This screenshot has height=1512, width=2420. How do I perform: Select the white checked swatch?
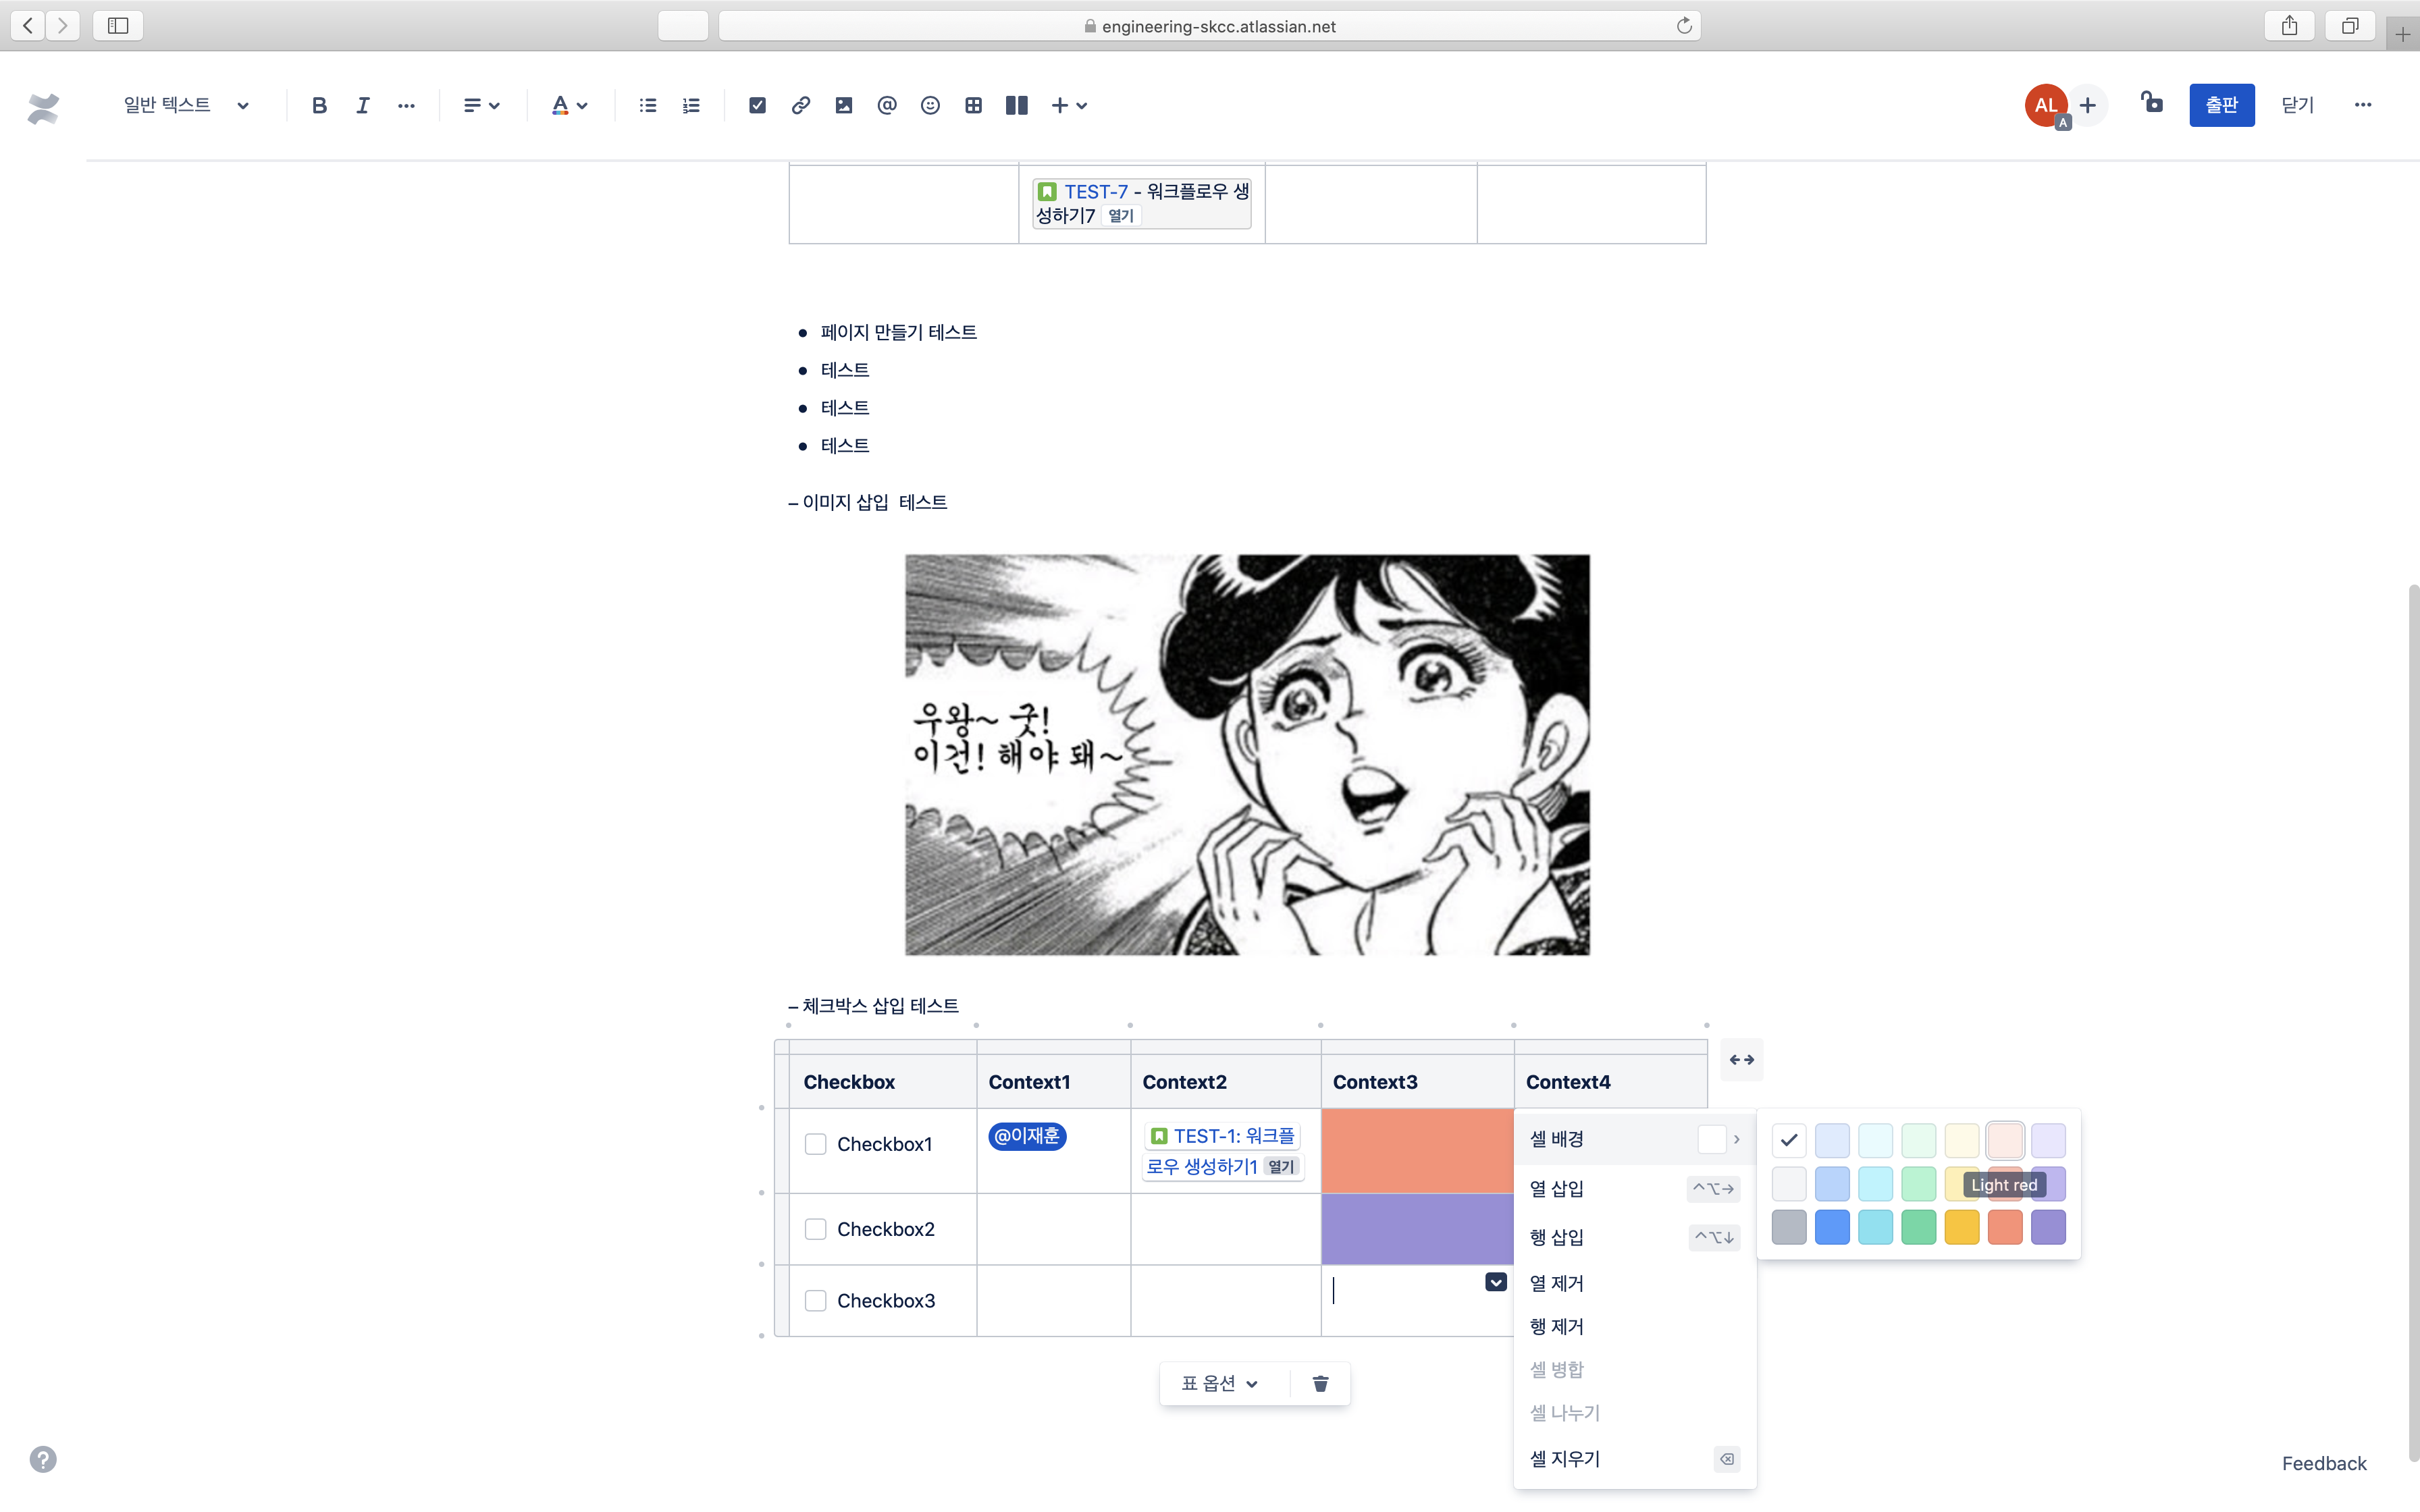[1789, 1140]
